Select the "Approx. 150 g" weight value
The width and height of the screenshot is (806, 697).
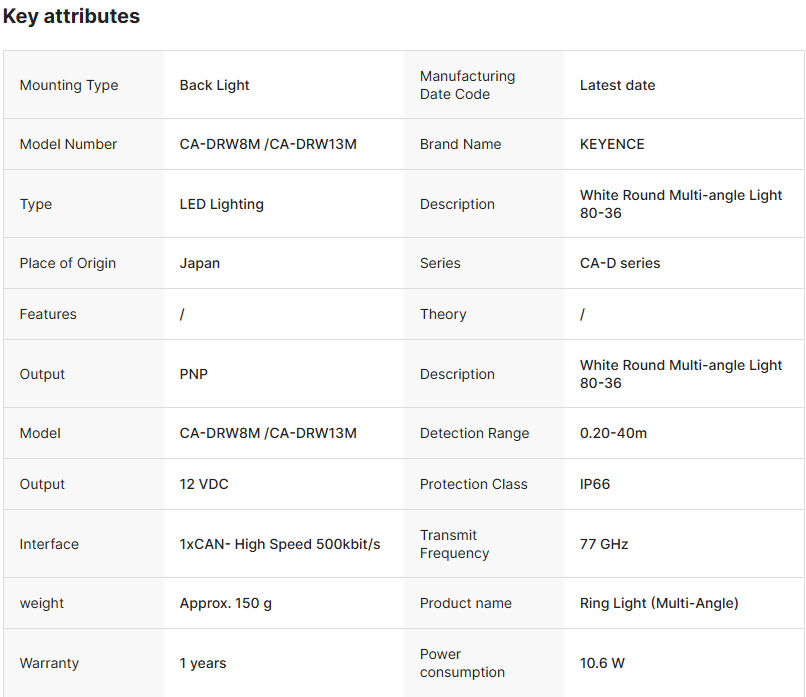coord(225,603)
